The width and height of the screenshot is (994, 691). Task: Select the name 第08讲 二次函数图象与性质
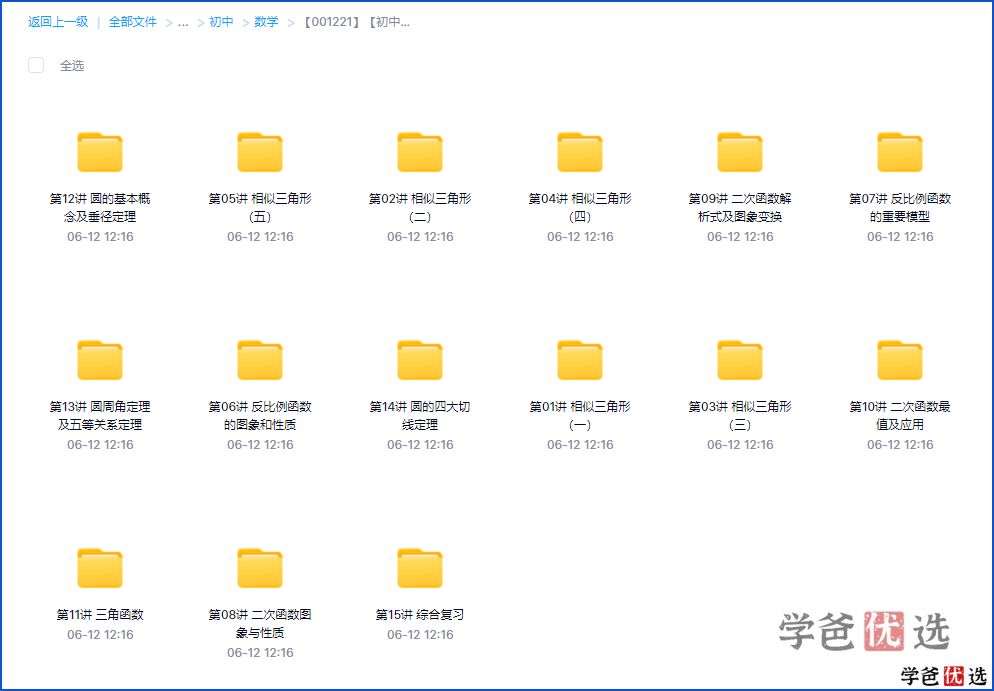click(x=260, y=623)
